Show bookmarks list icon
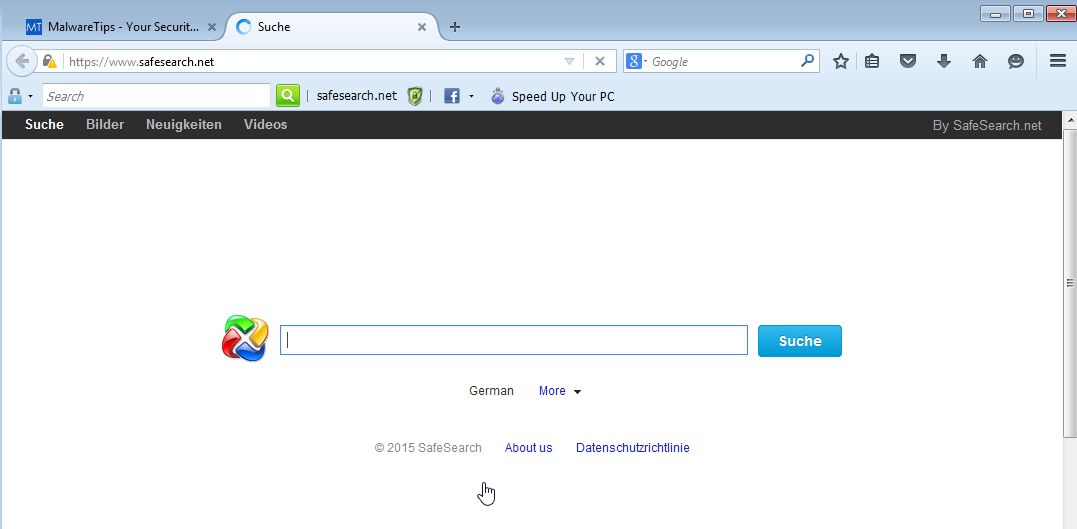1077x529 pixels. coord(872,62)
